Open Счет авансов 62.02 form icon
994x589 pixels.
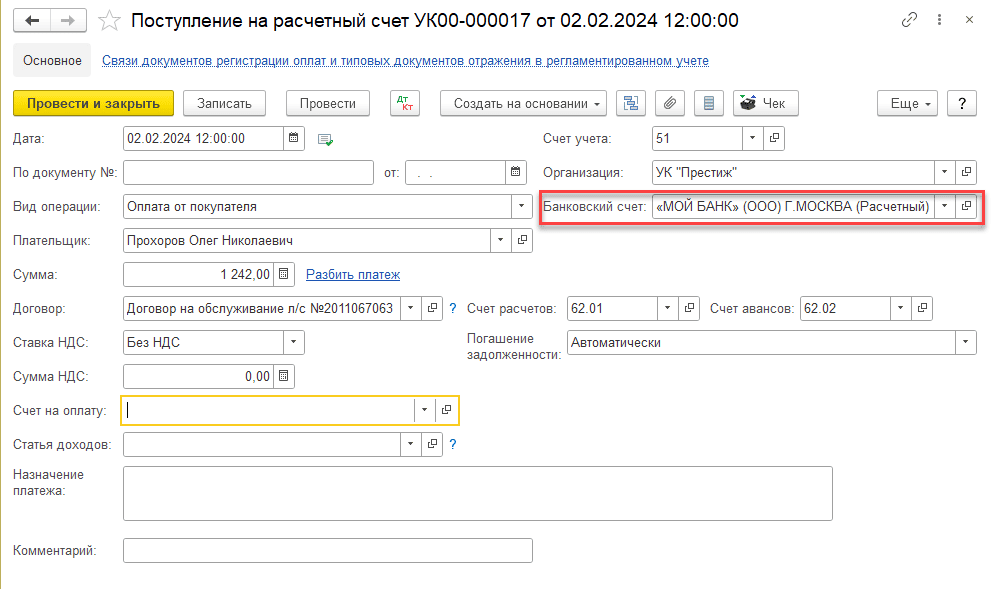[x=922, y=308]
